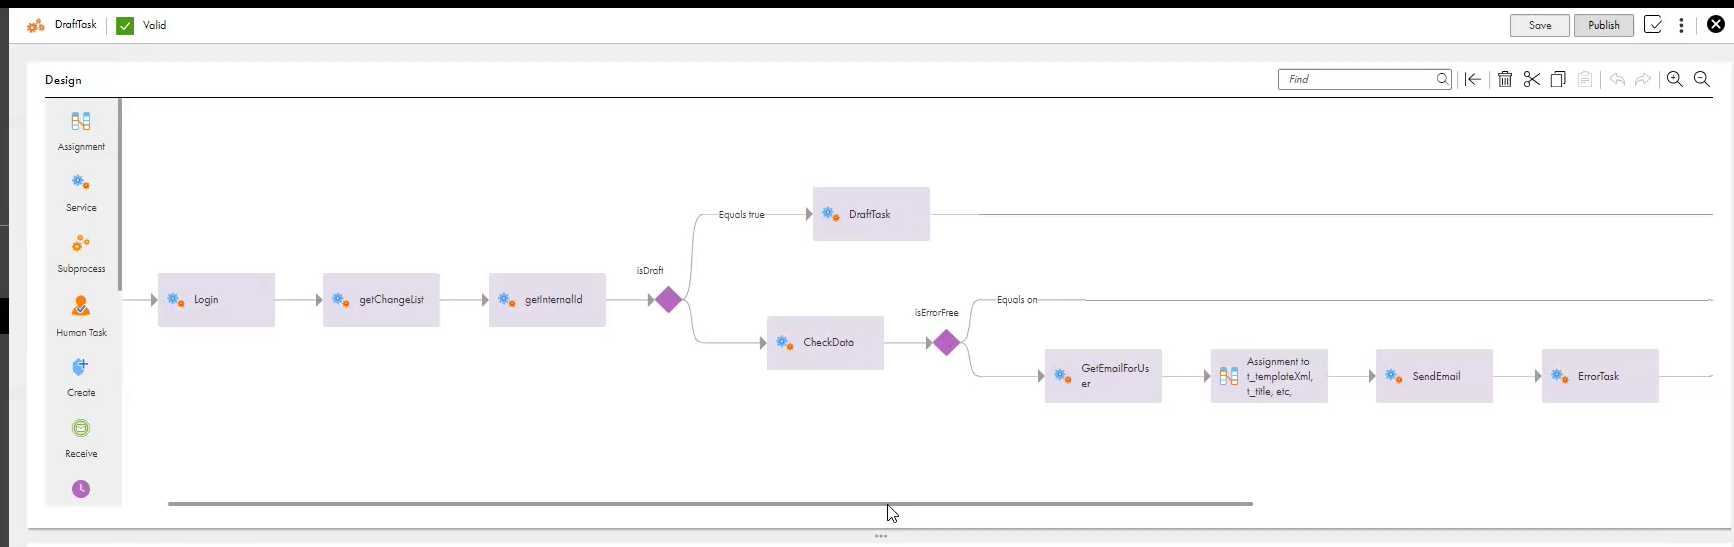
Task: Select the DraftTask service node on canvas
Action: 871,214
